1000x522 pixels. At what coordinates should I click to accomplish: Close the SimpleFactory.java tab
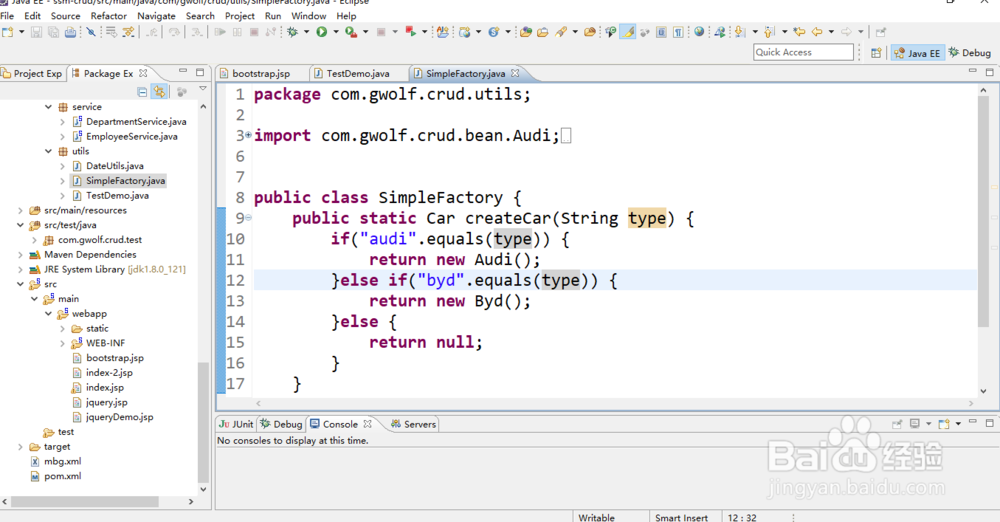click(x=515, y=73)
